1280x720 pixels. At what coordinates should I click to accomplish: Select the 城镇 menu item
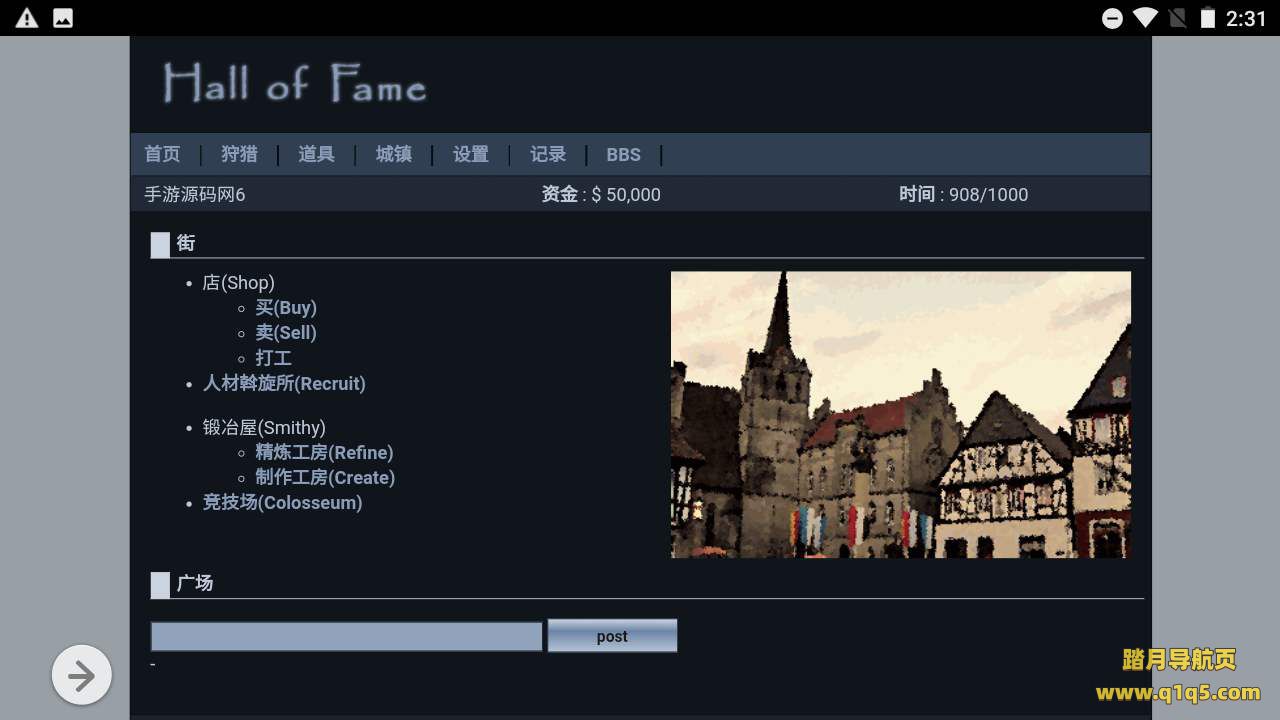(393, 154)
